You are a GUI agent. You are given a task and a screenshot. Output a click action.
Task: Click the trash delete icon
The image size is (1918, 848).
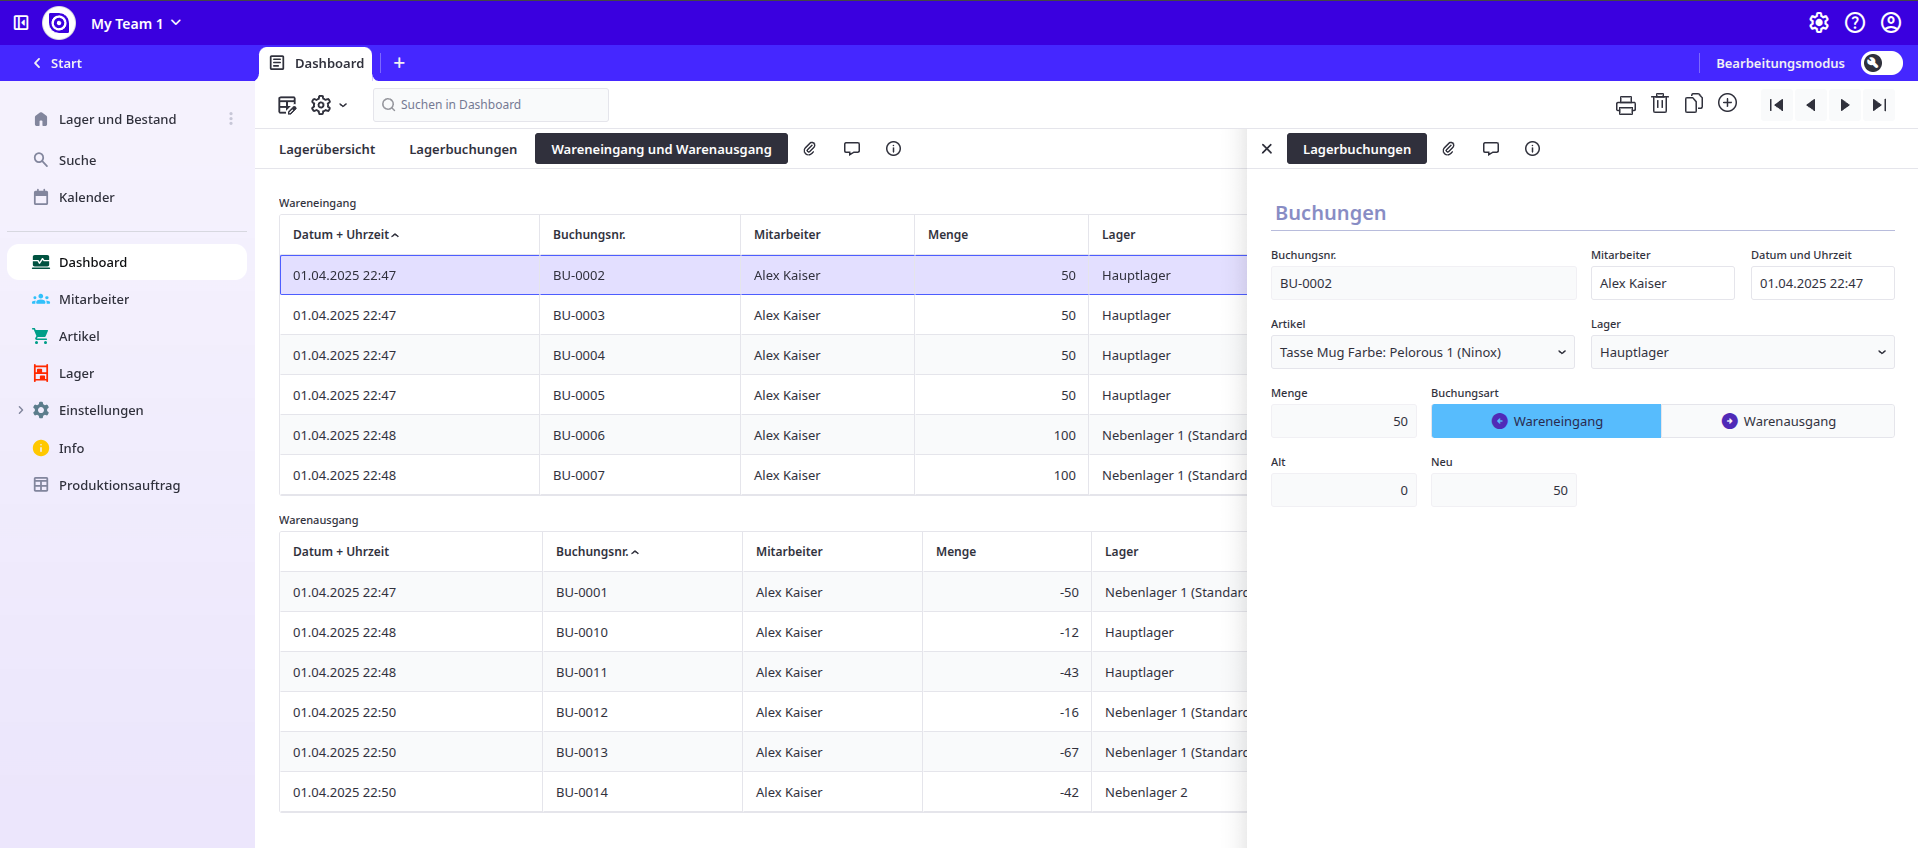click(x=1659, y=104)
